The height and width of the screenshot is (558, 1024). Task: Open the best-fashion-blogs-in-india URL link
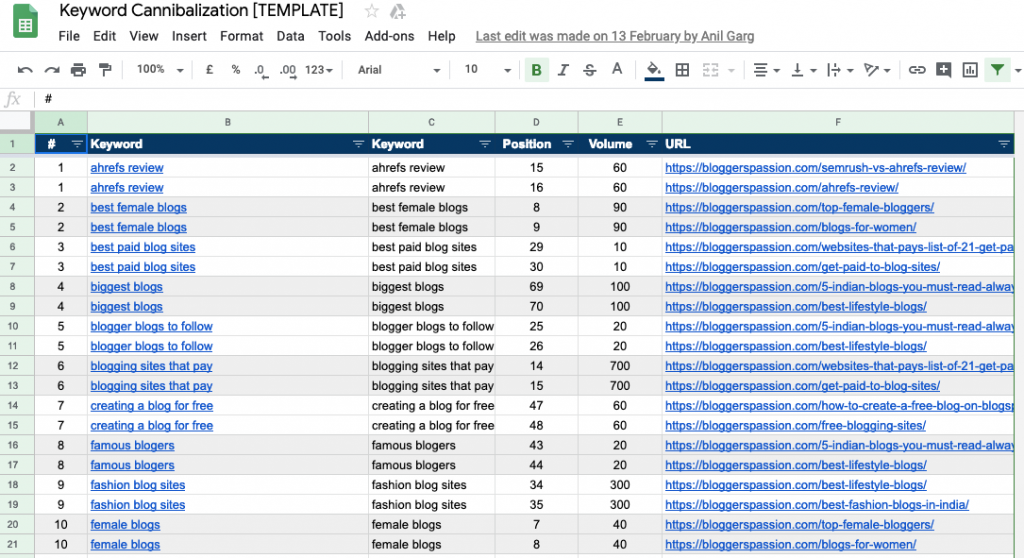[x=816, y=505]
